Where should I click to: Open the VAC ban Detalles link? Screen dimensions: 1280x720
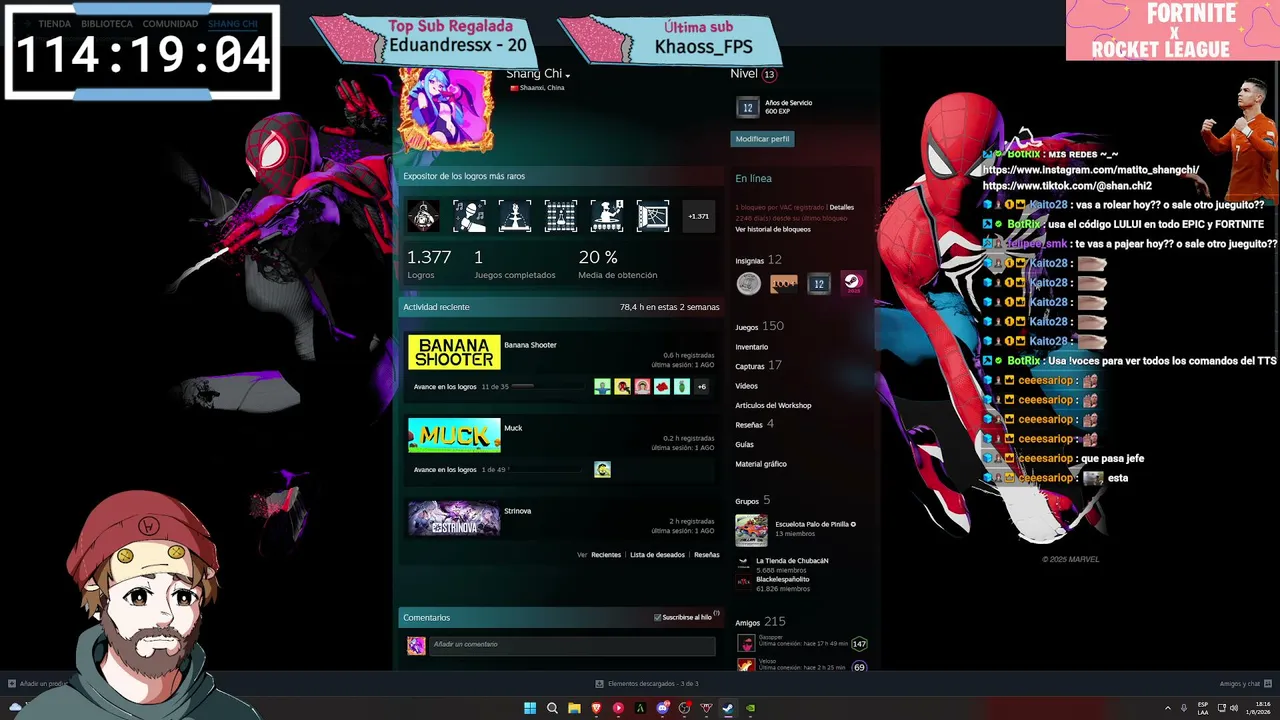(x=841, y=207)
